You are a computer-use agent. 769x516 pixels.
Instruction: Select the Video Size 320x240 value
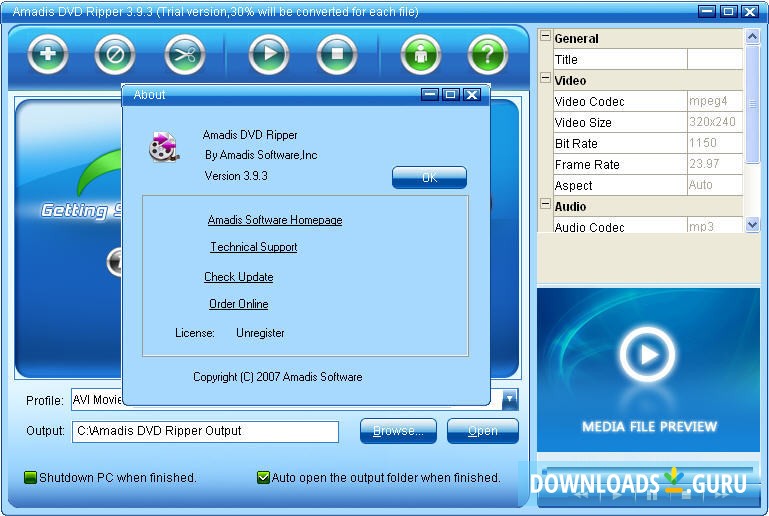coord(715,122)
